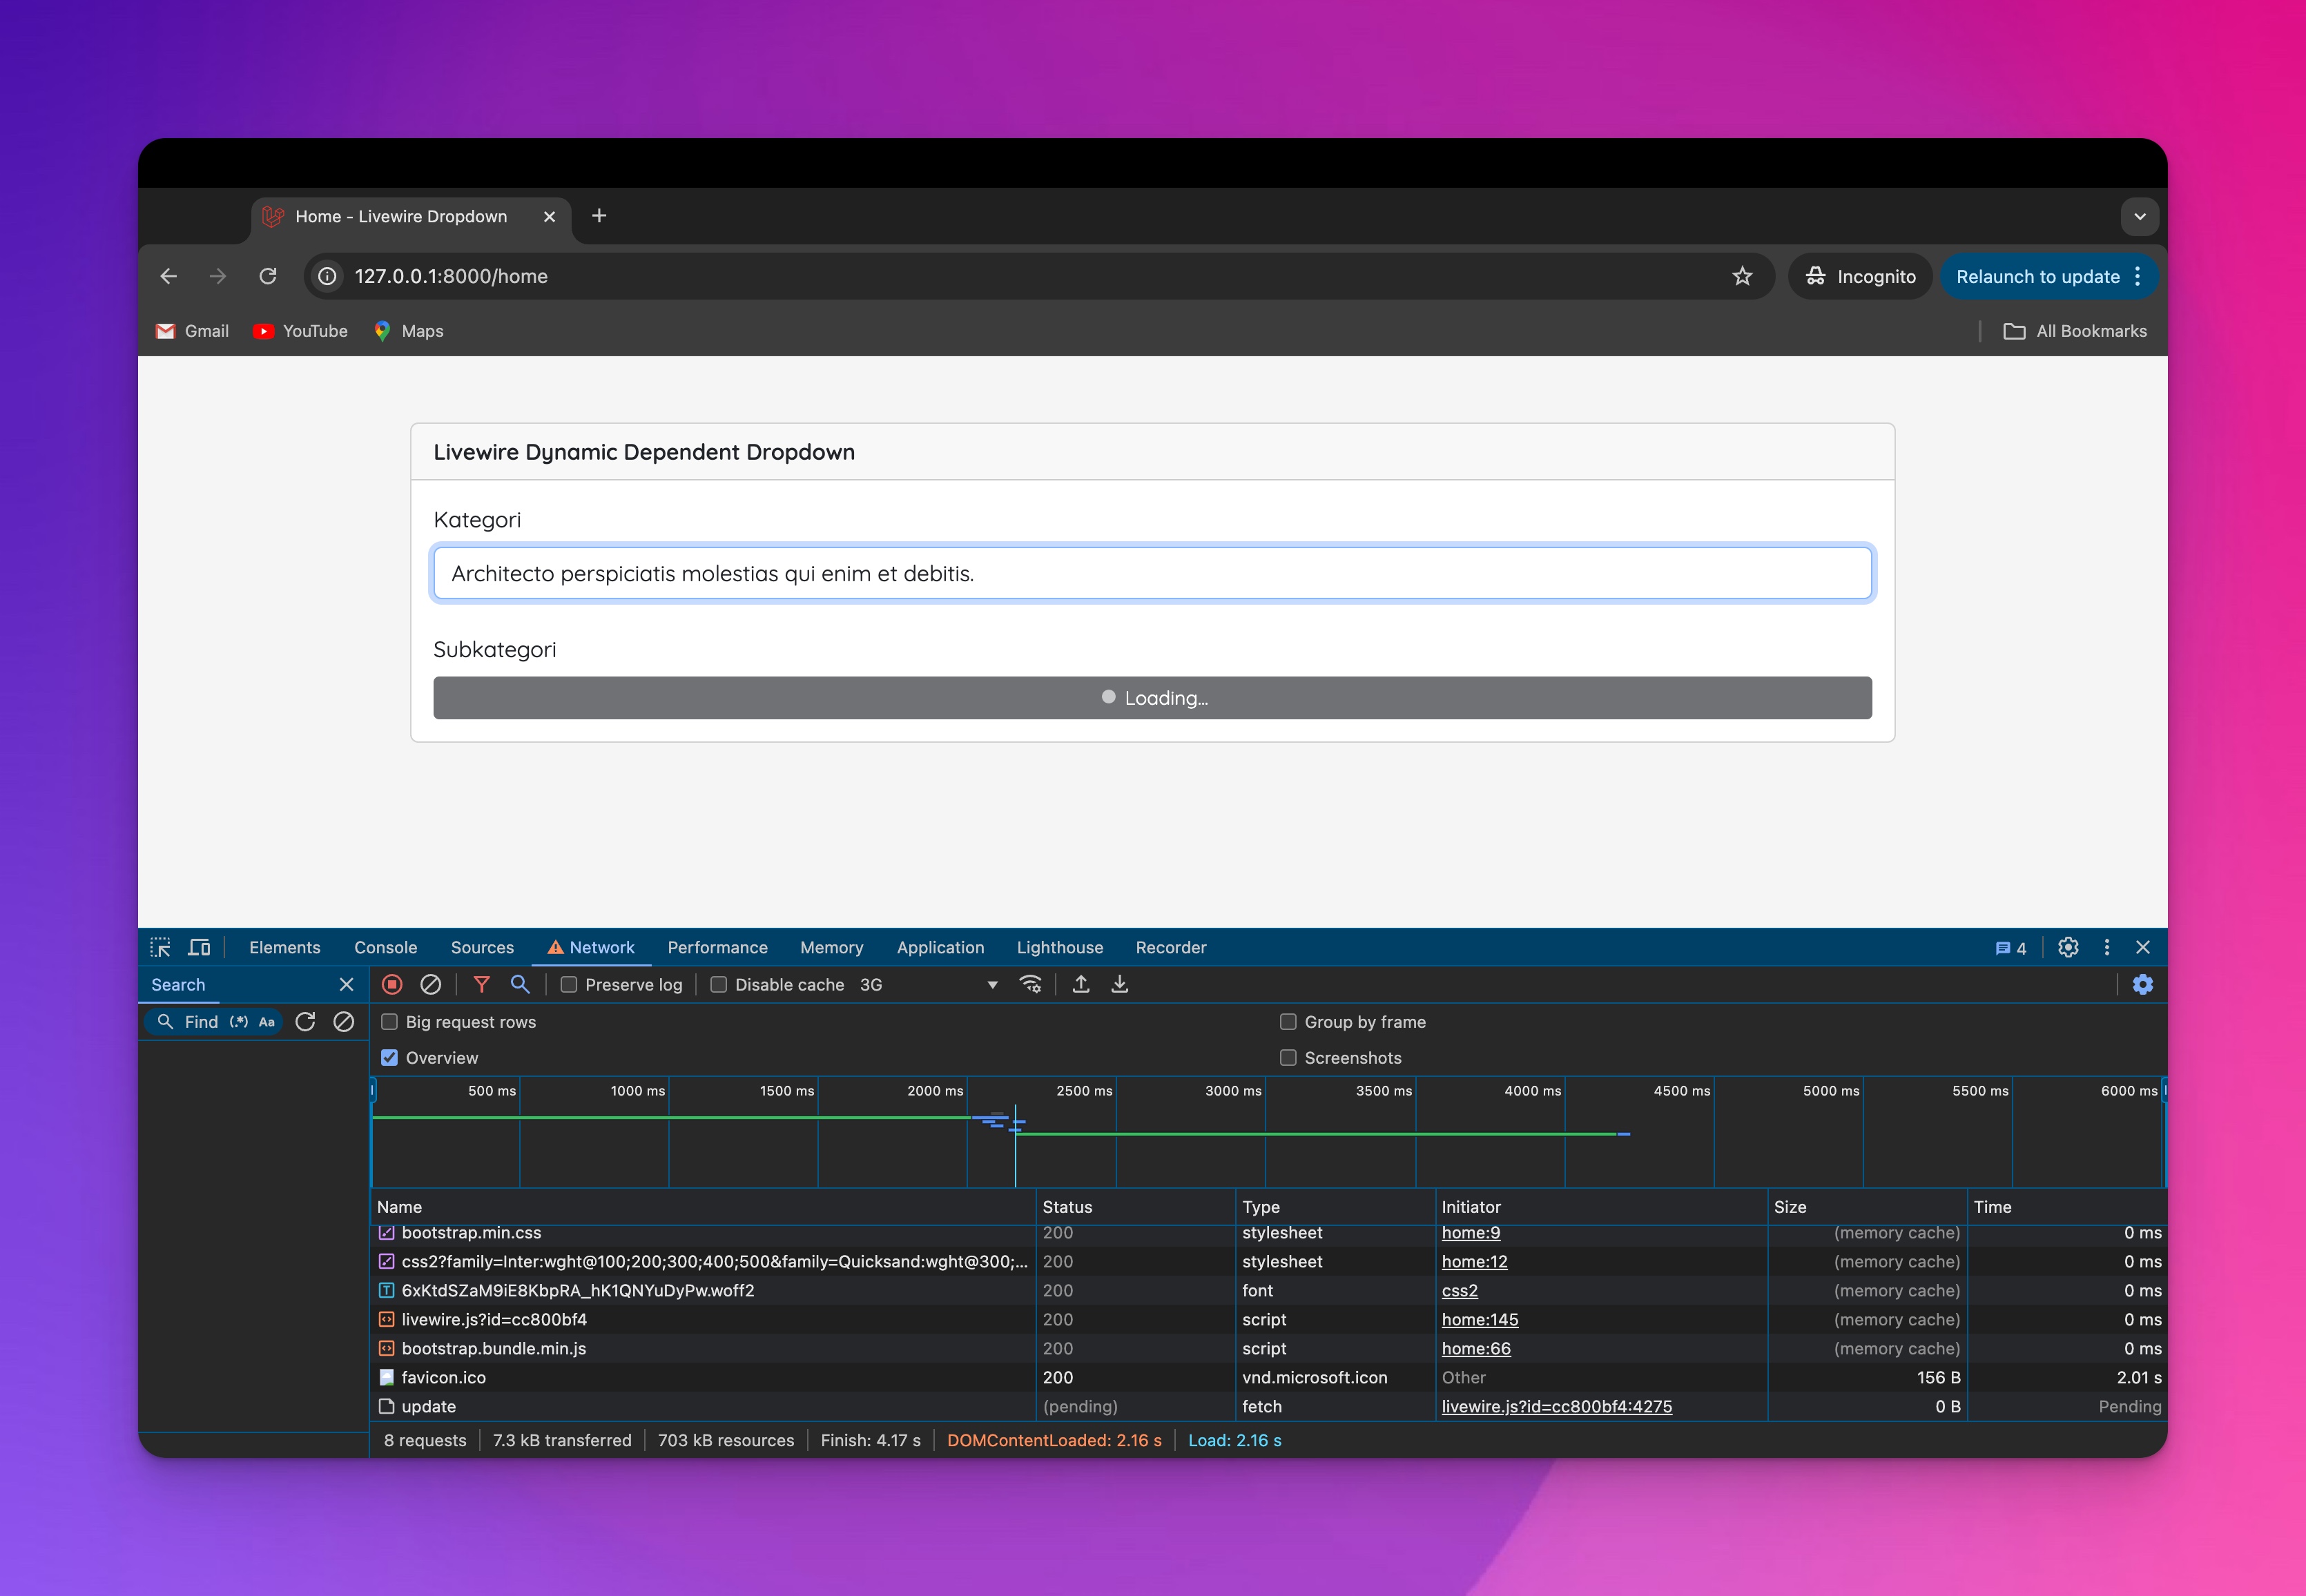Select the inspect element picker icon
The width and height of the screenshot is (2306, 1596).
[x=160, y=947]
